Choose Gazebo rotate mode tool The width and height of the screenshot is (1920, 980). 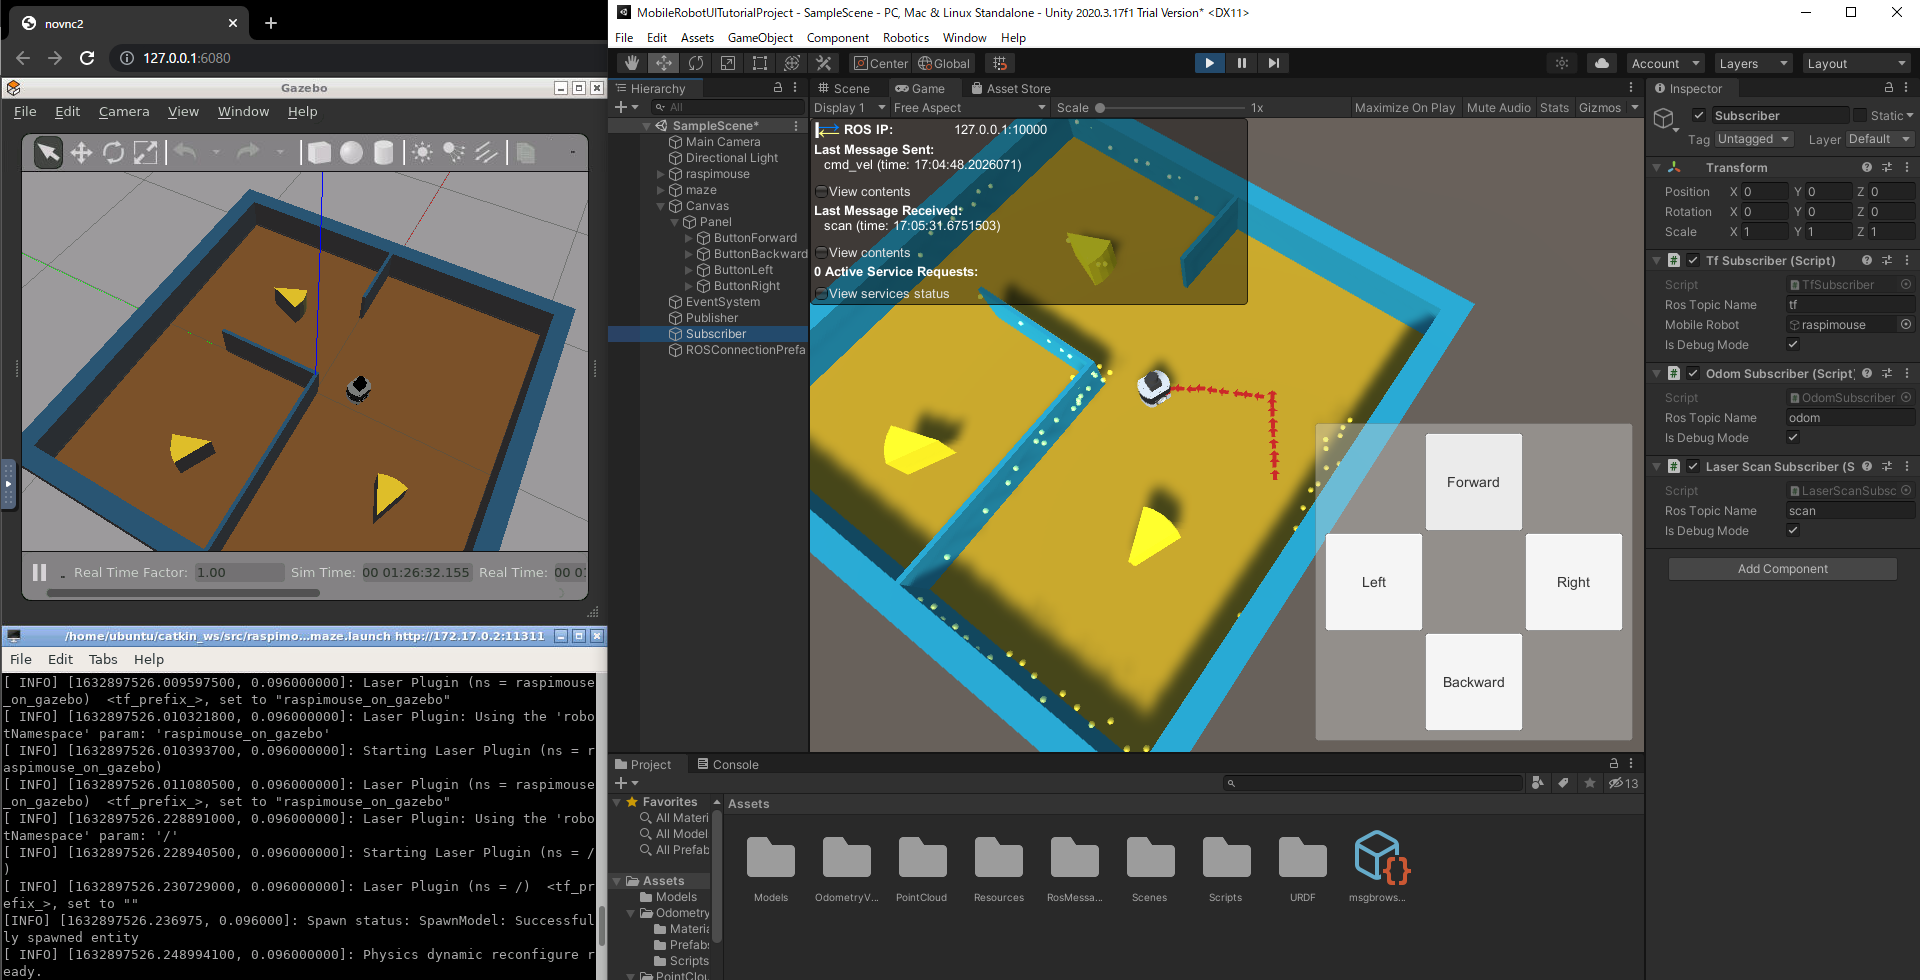113,152
